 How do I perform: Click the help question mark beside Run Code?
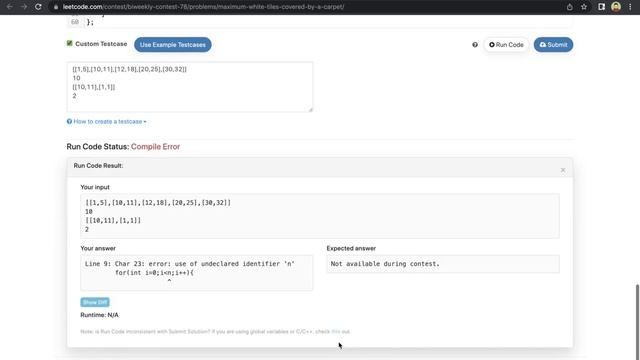pyautogui.click(x=475, y=45)
